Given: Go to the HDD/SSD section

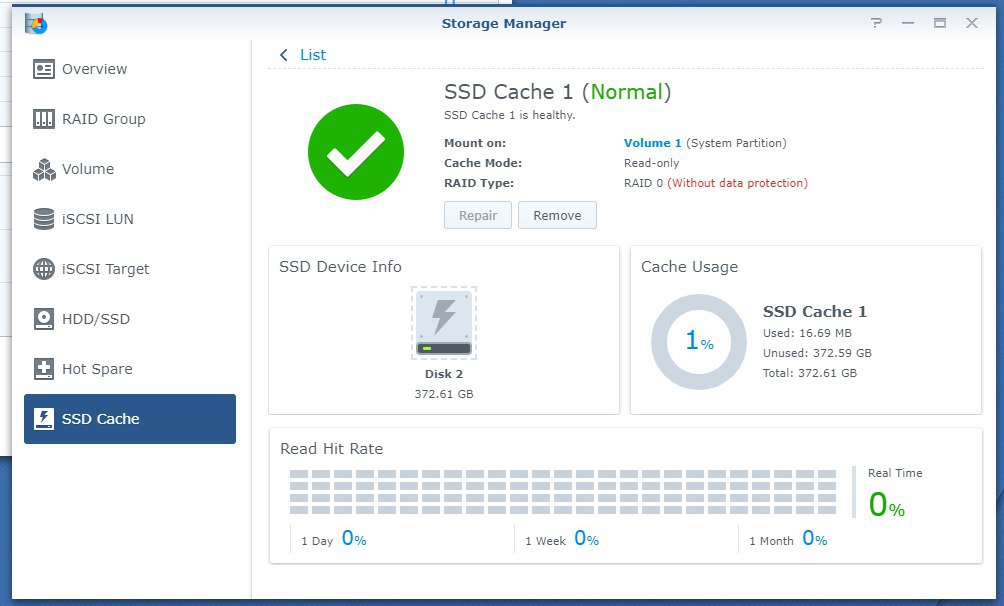Looking at the screenshot, I should click(x=130, y=319).
